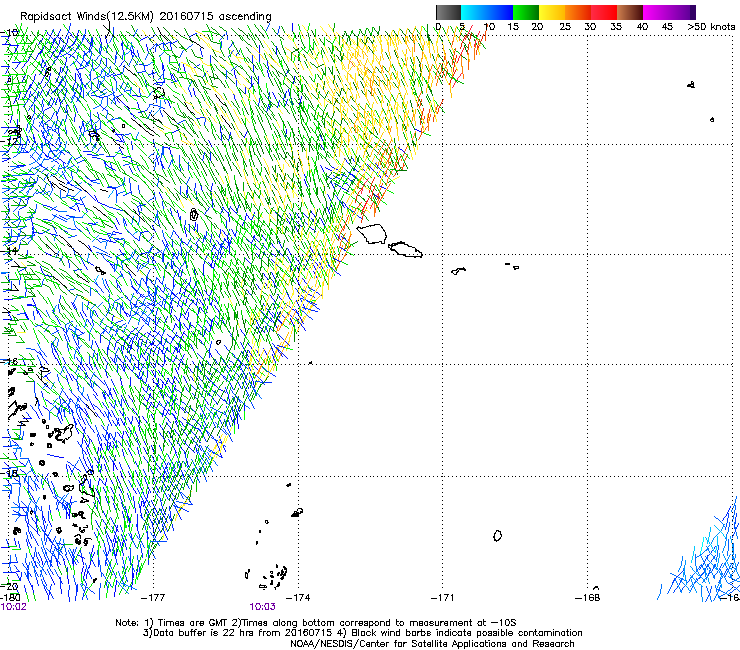Click the "25" legend scale number
The image size is (740, 650).
(x=565, y=27)
